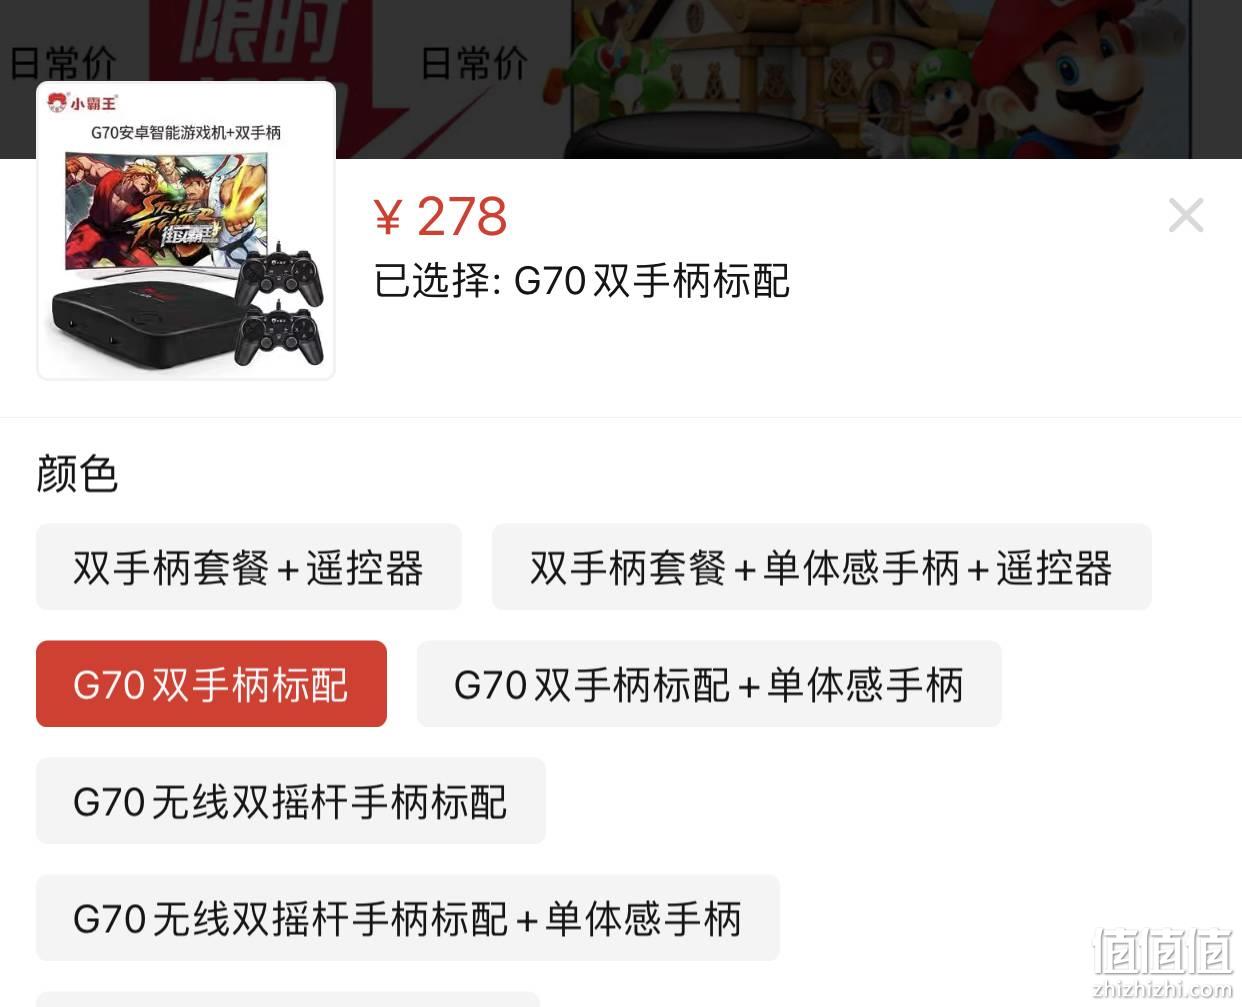Pick G70无线双摇杆手柄标配+单体感手柄 option
1242x1007 pixels.
coord(408,918)
